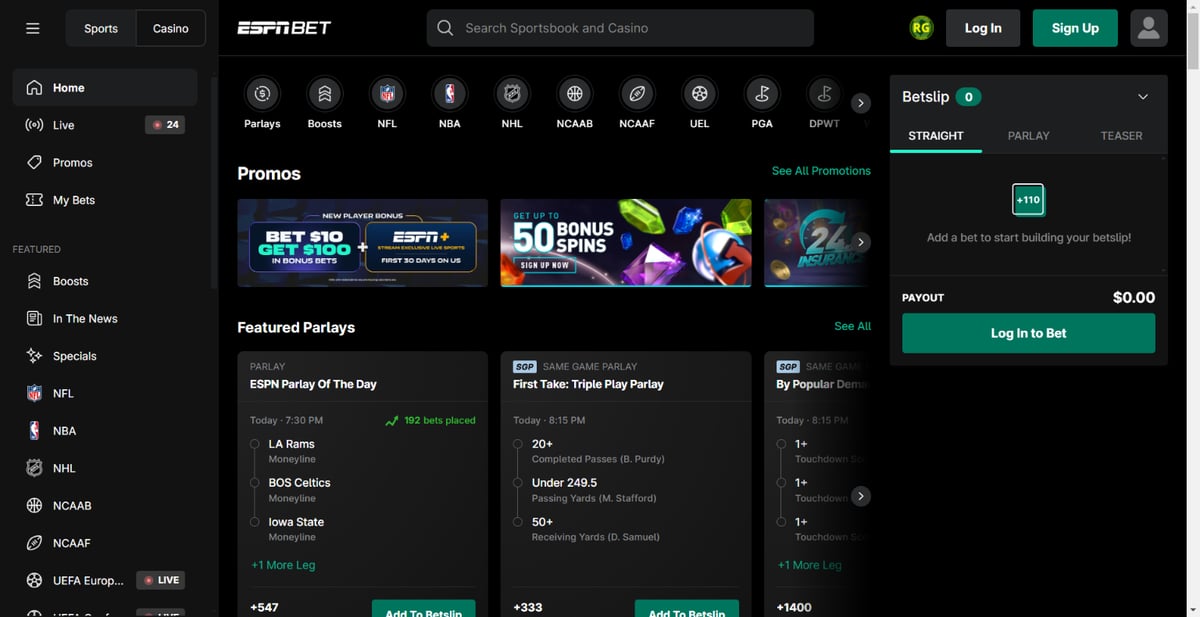Select the NCAAF football icon in top row
This screenshot has height=617, width=1200.
click(637, 94)
